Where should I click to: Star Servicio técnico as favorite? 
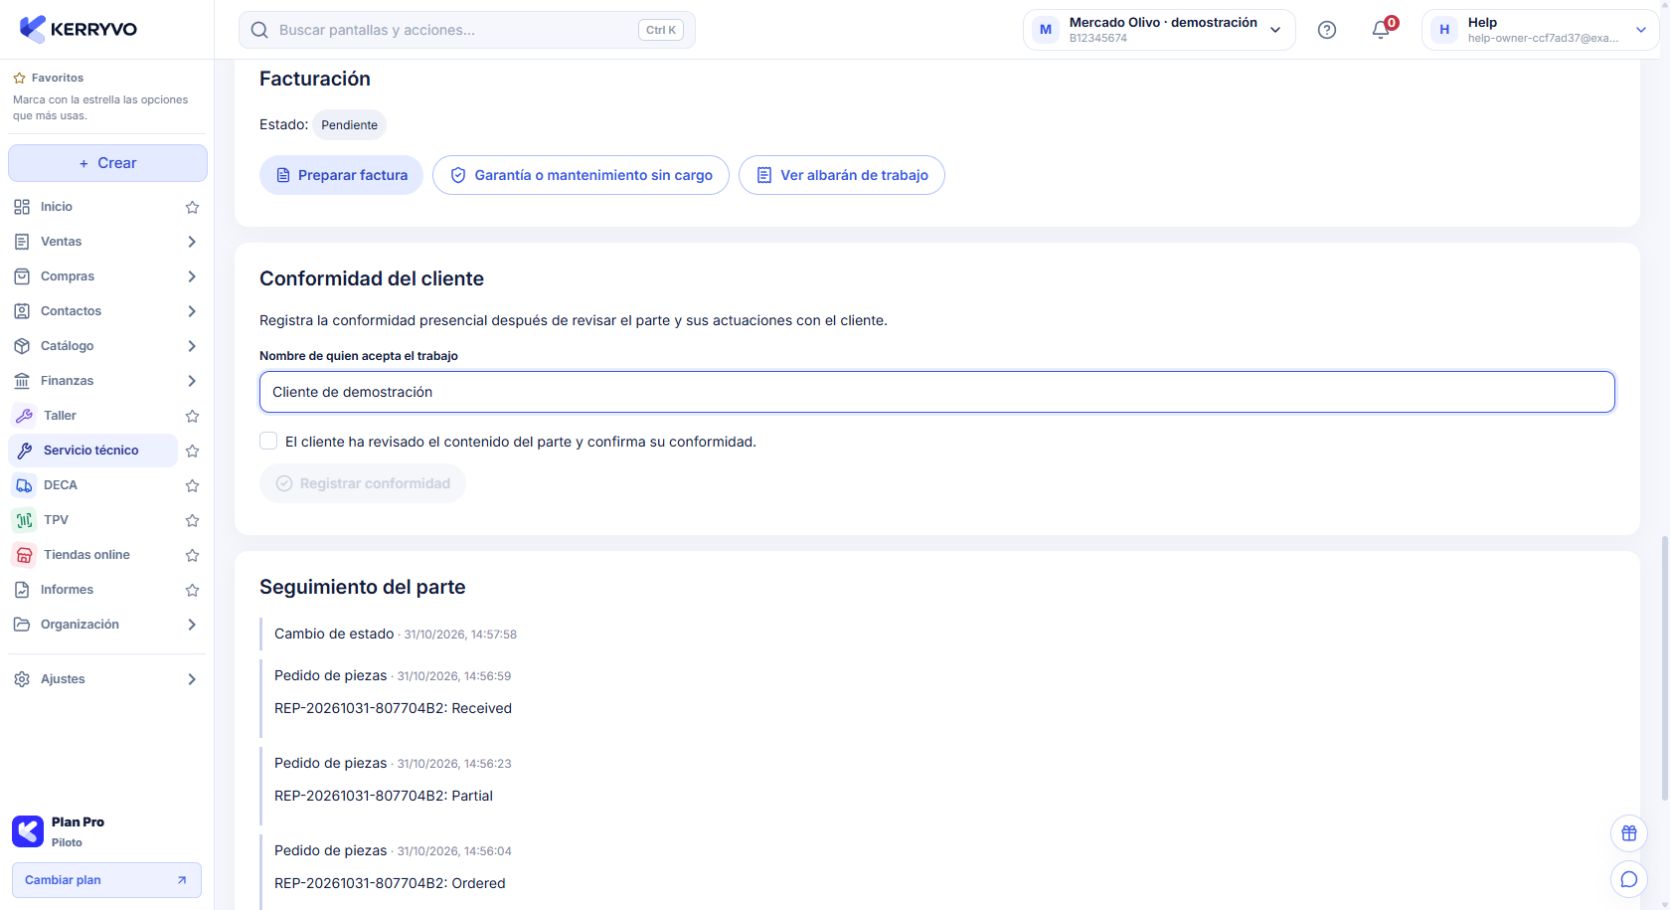coord(192,451)
